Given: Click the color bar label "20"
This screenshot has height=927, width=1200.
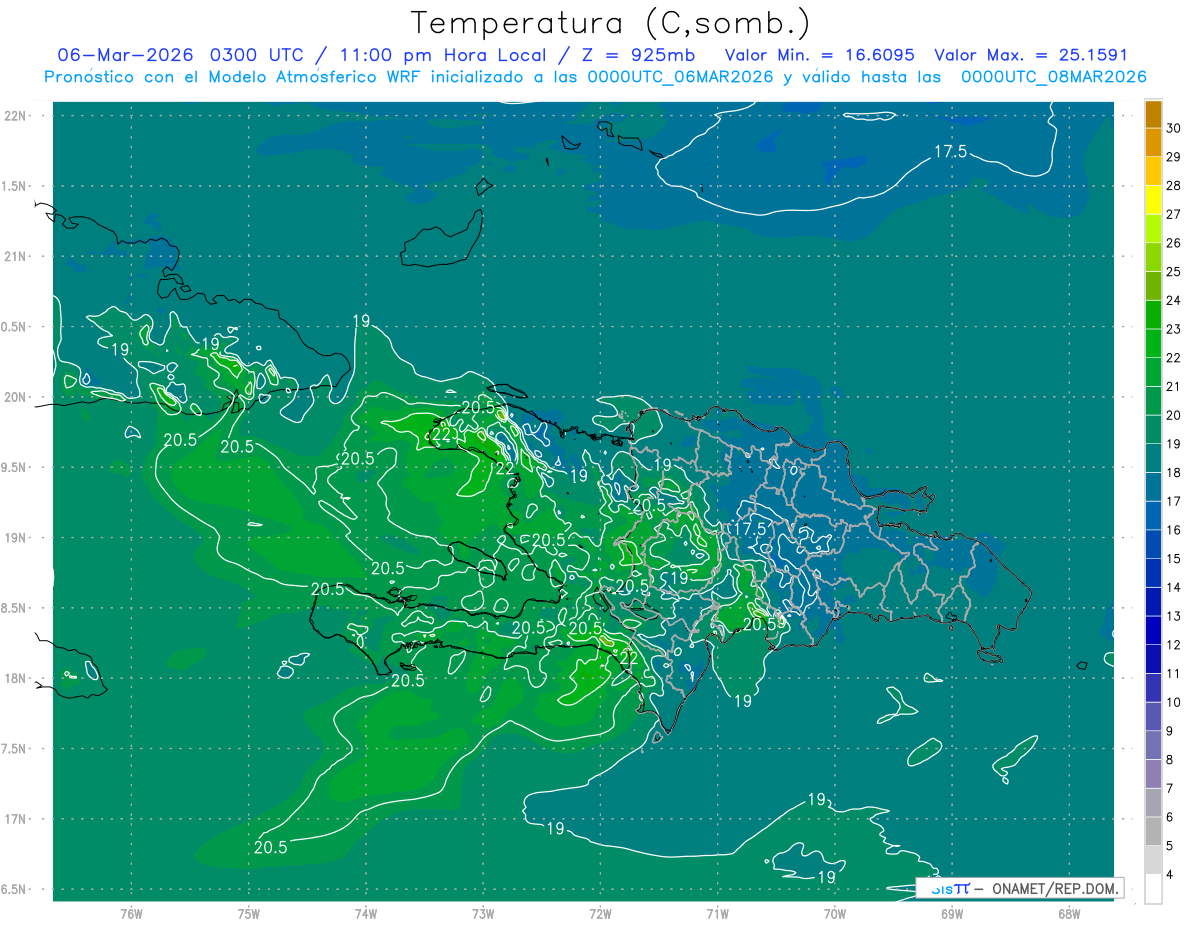Looking at the screenshot, I should coord(1174,416).
